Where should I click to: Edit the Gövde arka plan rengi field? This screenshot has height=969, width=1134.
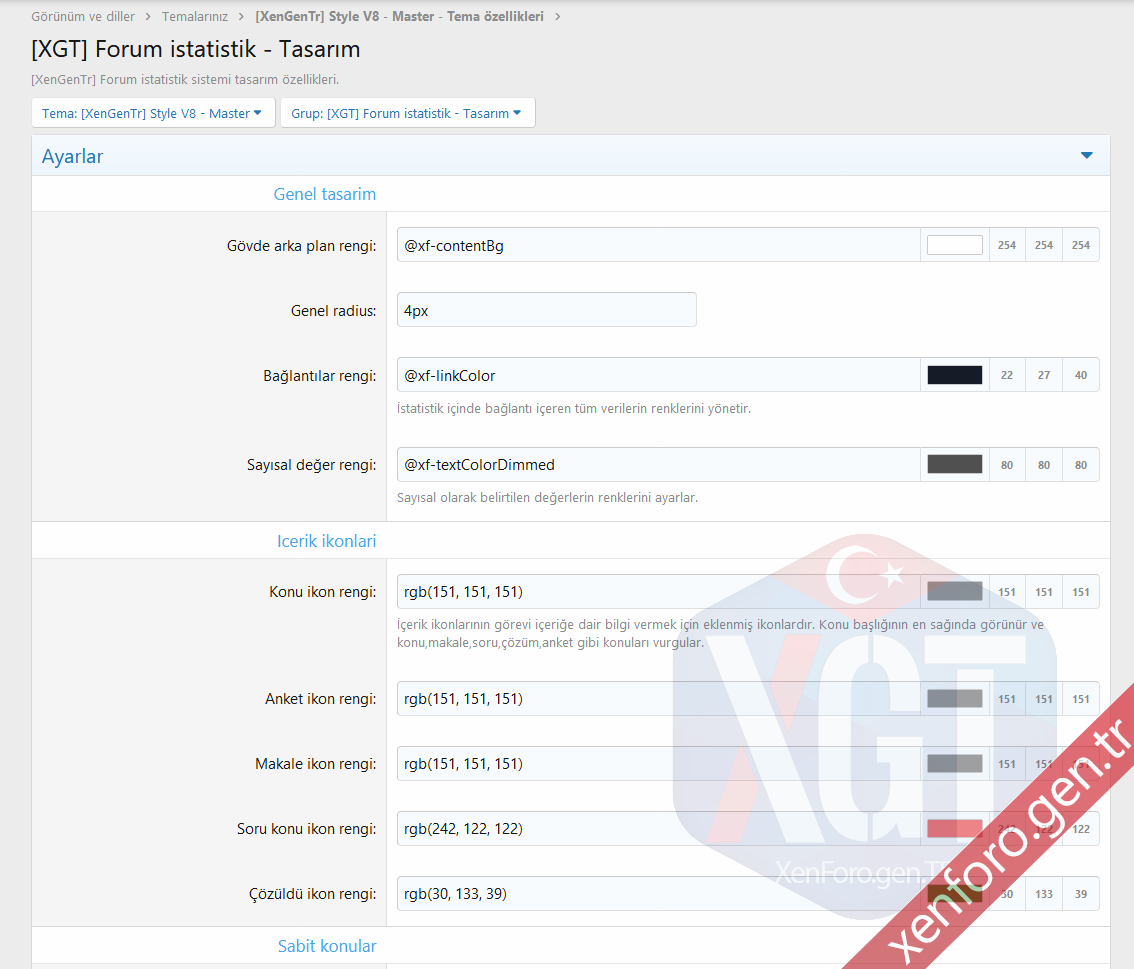(658, 245)
